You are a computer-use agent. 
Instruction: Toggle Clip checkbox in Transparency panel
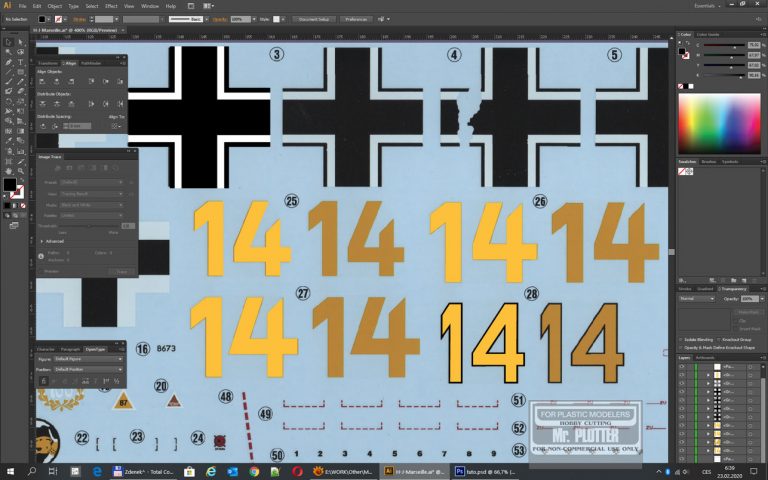point(736,321)
